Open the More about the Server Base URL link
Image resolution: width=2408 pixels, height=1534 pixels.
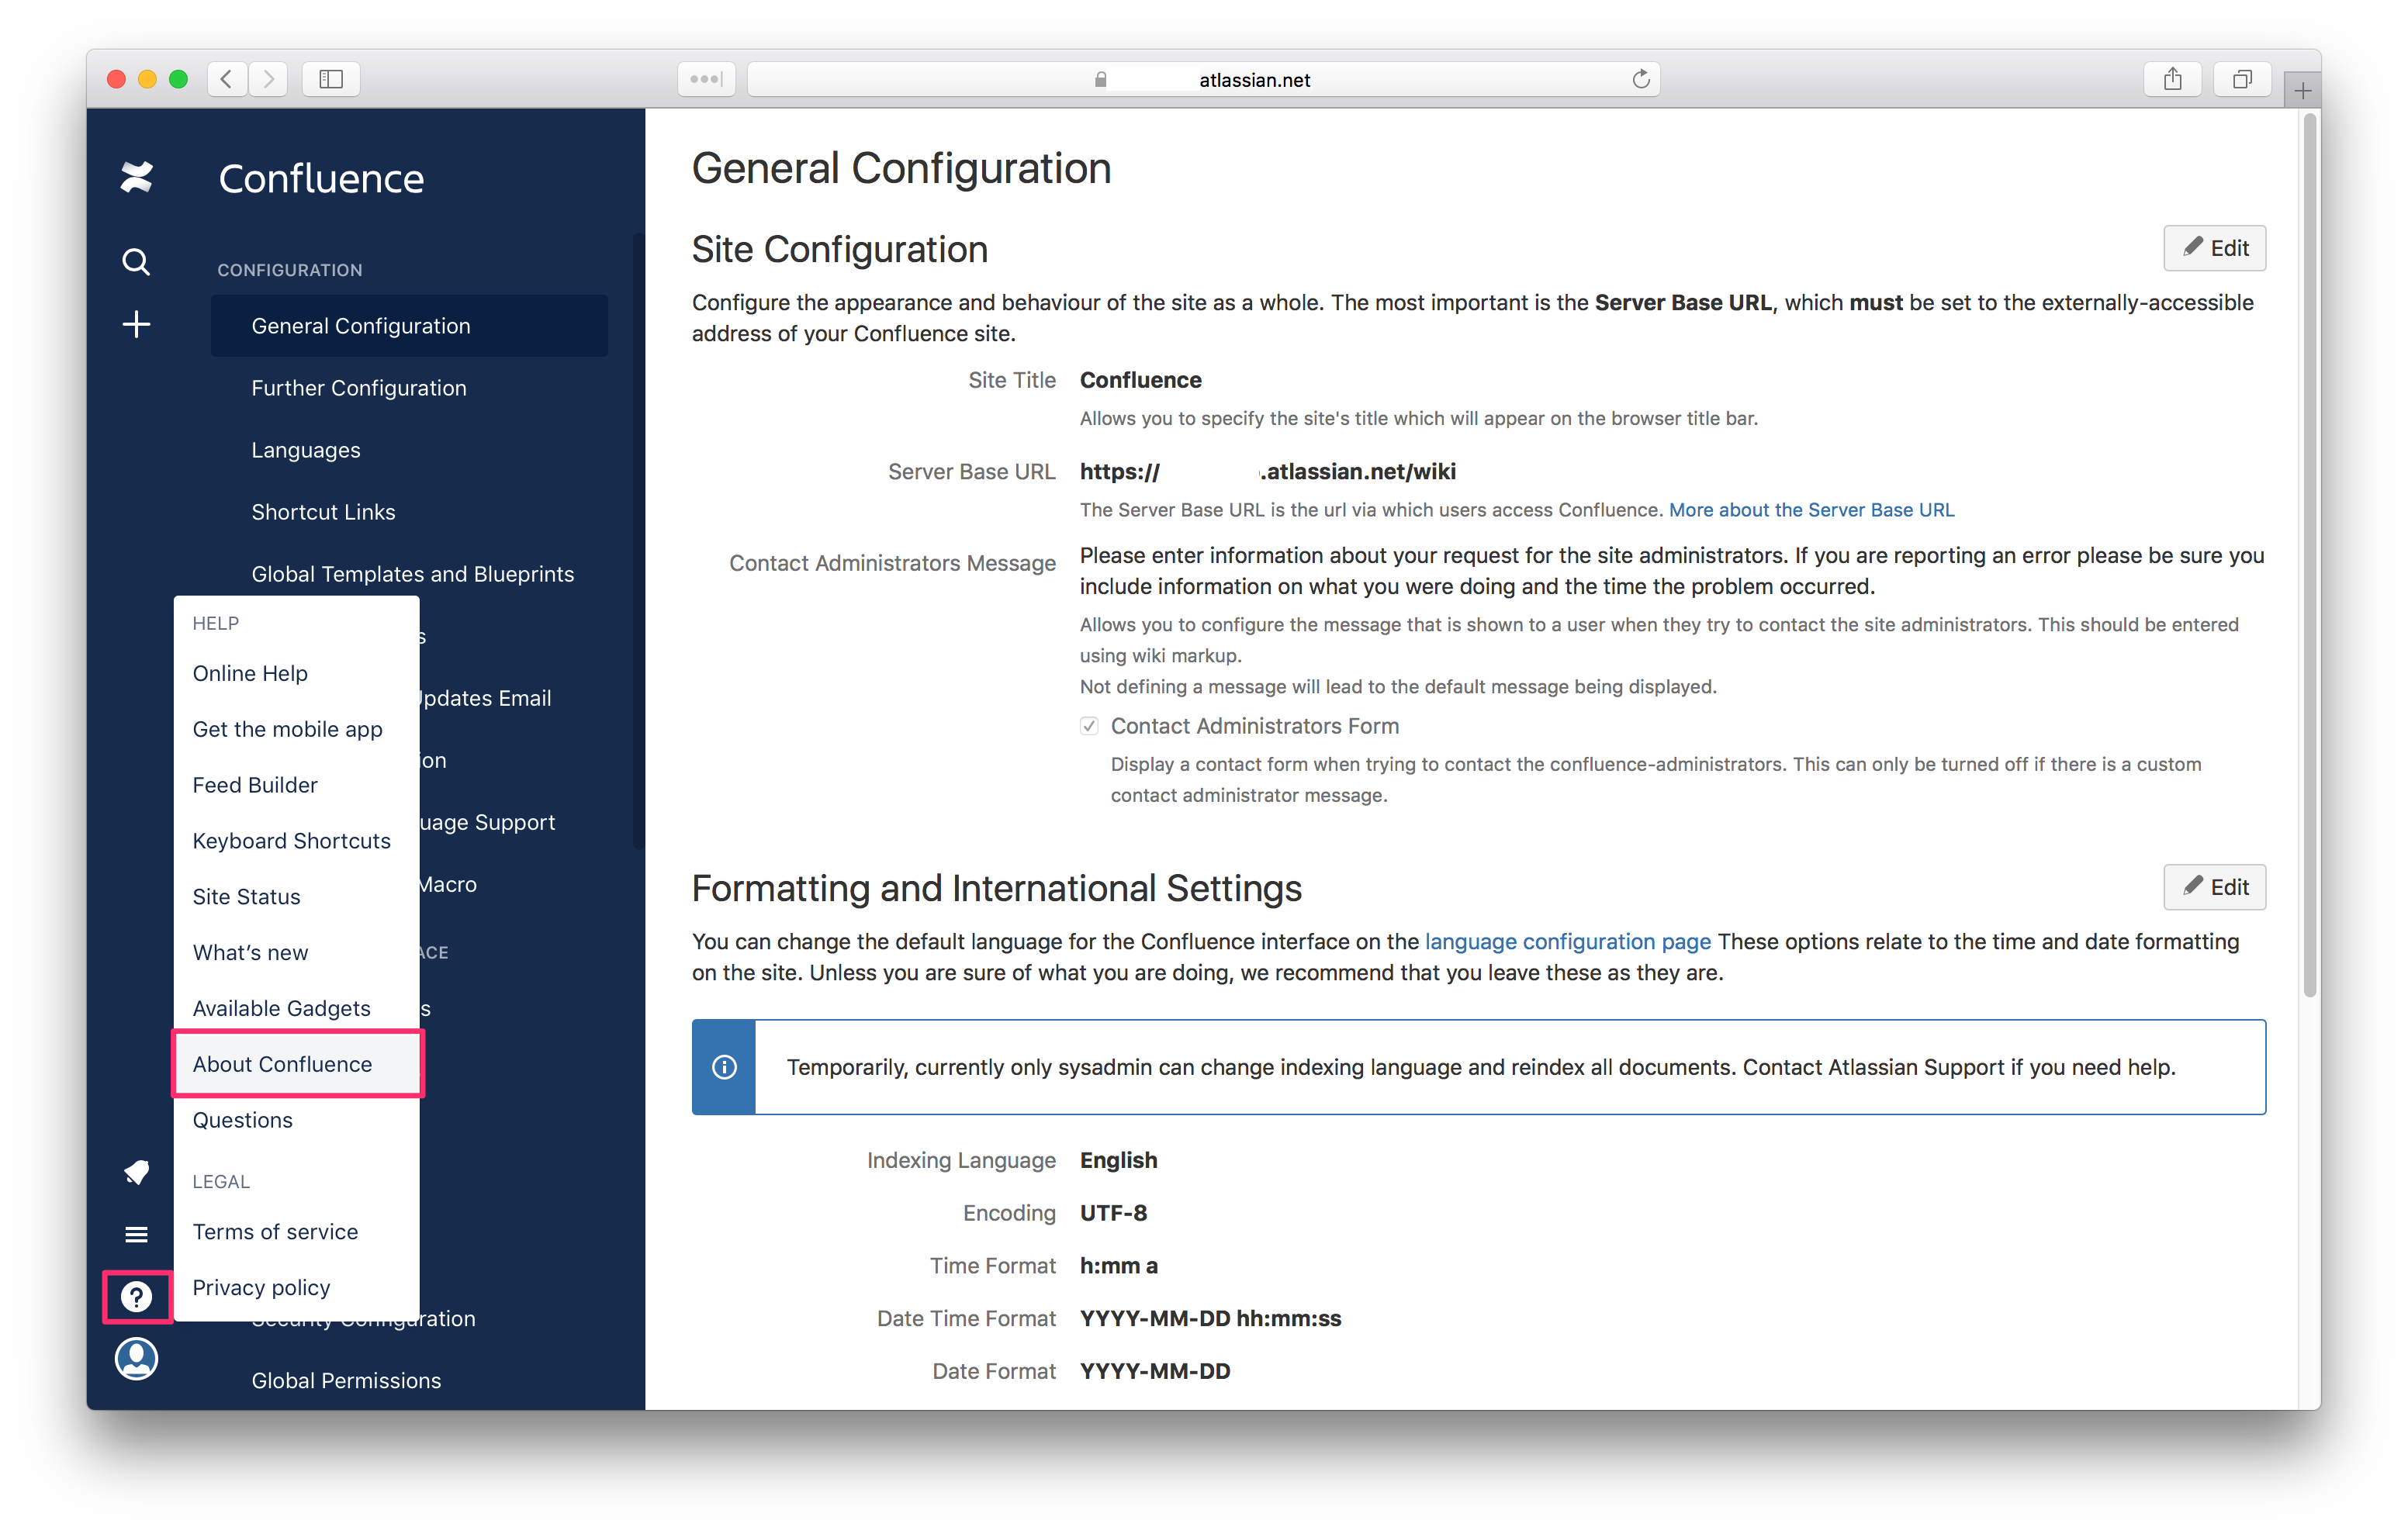[x=1811, y=510]
